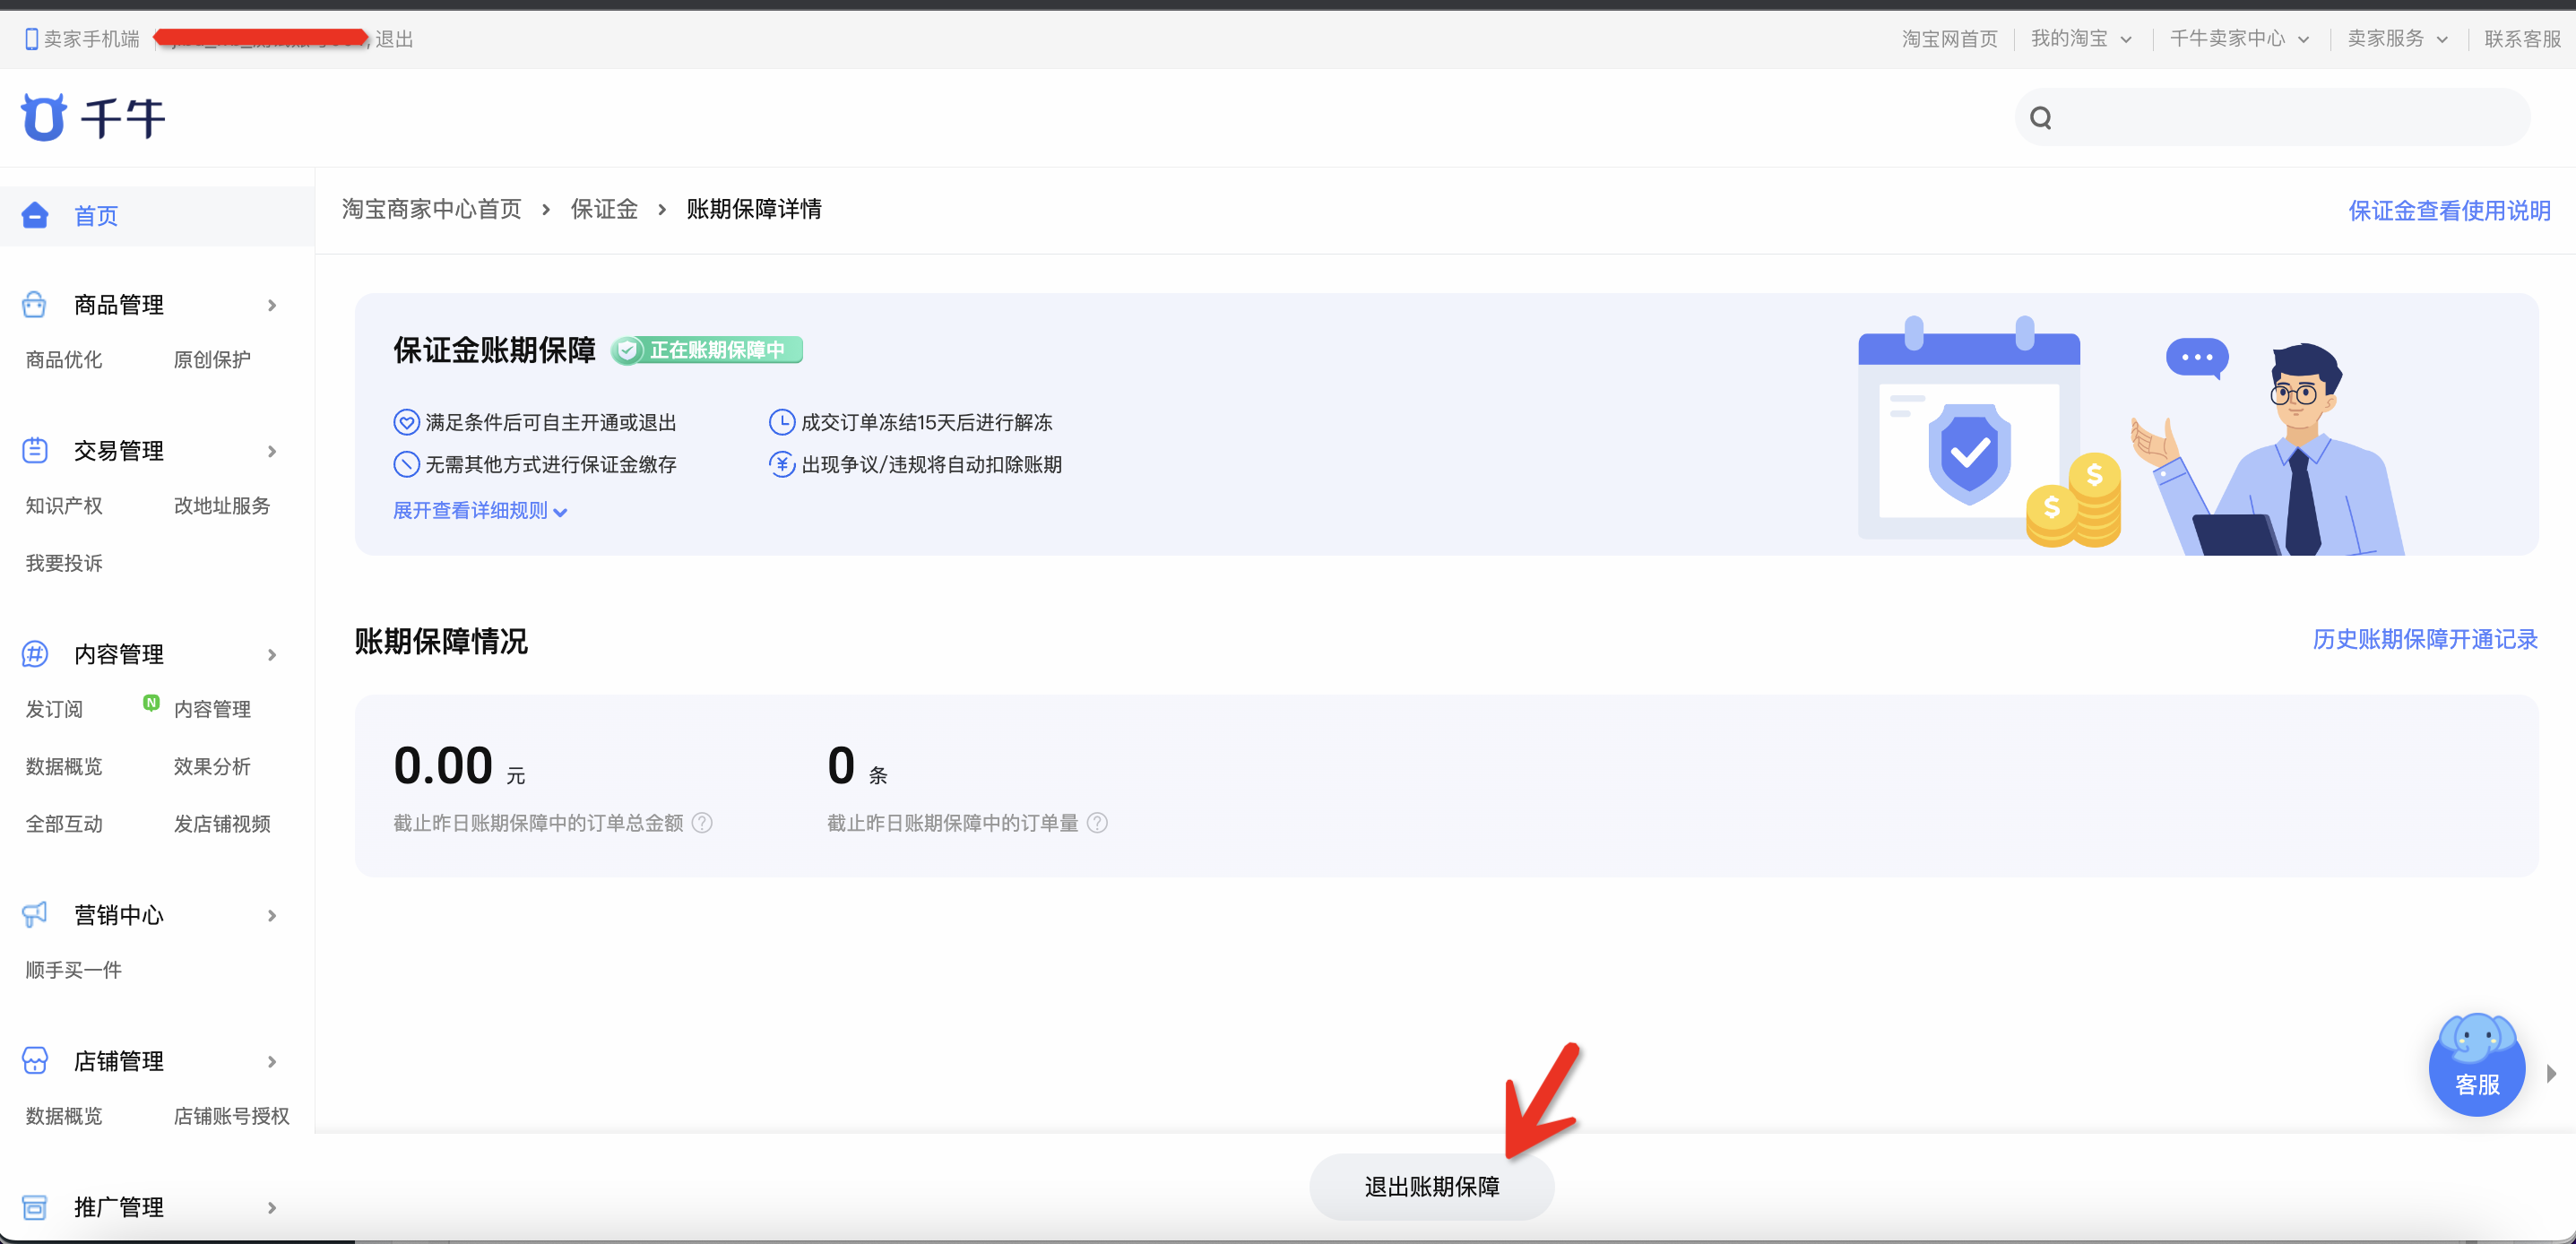Click the 店铺管理 storefront icon
The image size is (2576, 1244).
[x=35, y=1060]
